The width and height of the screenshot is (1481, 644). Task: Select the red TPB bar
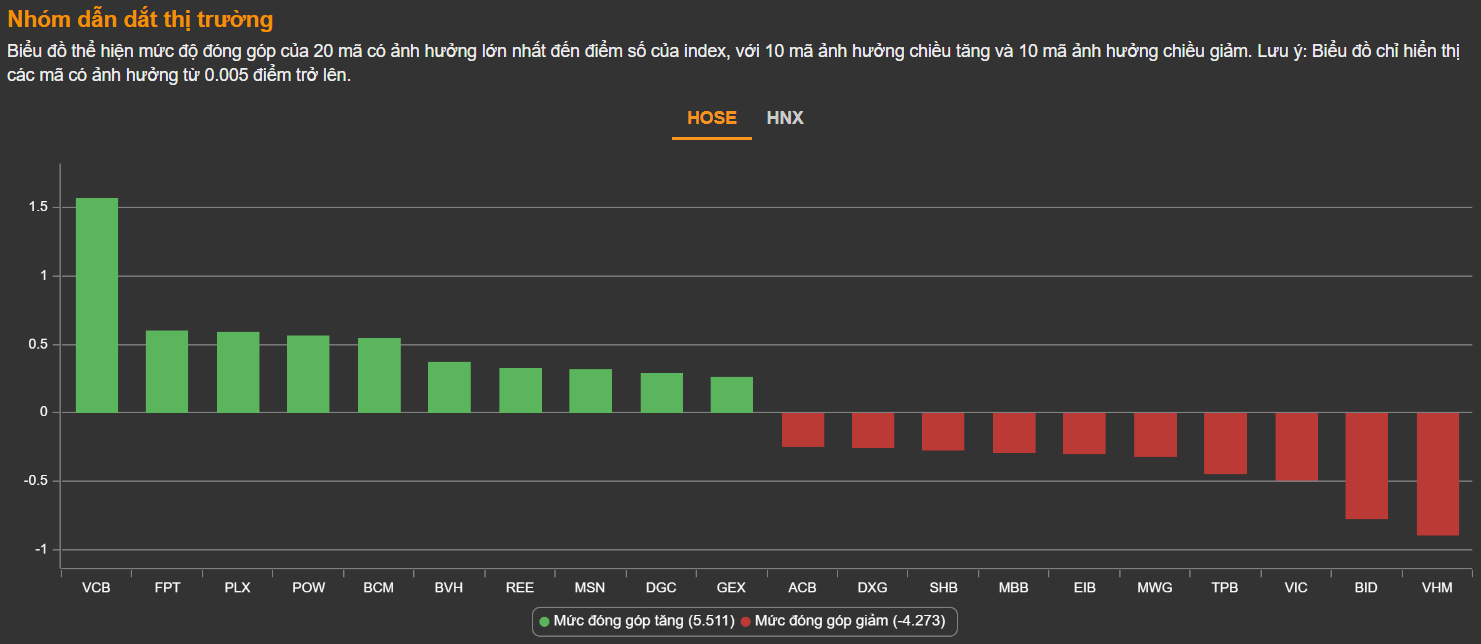1225,443
